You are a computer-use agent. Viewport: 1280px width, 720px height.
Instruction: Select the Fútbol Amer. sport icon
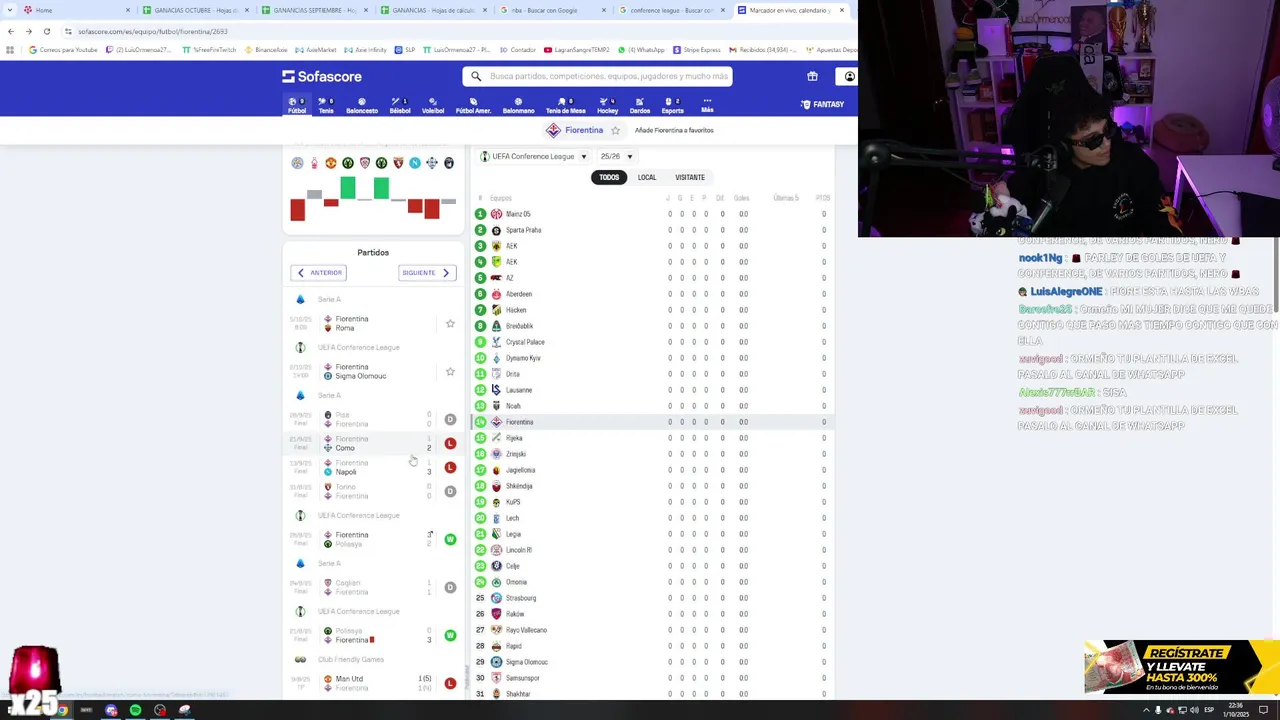pos(473,105)
